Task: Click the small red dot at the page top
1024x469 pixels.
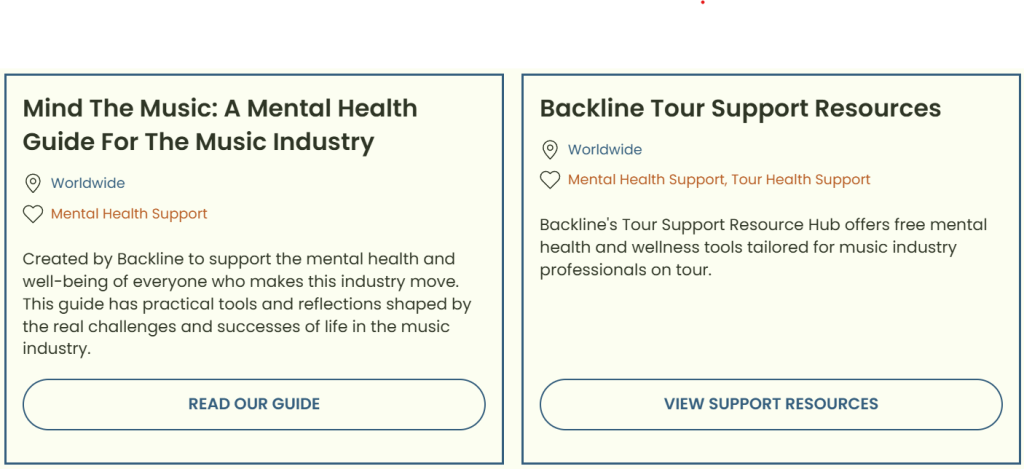Action: coord(703,2)
